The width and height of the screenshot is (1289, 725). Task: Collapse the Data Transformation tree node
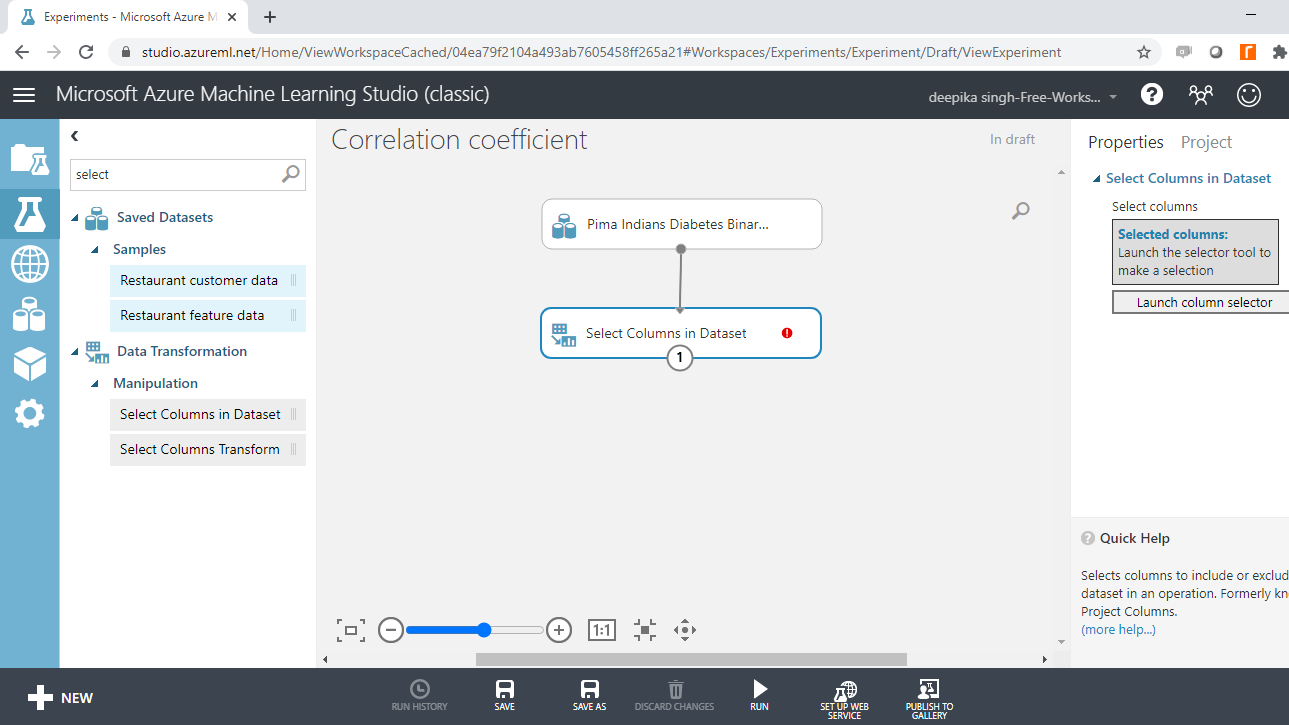[x=75, y=352]
